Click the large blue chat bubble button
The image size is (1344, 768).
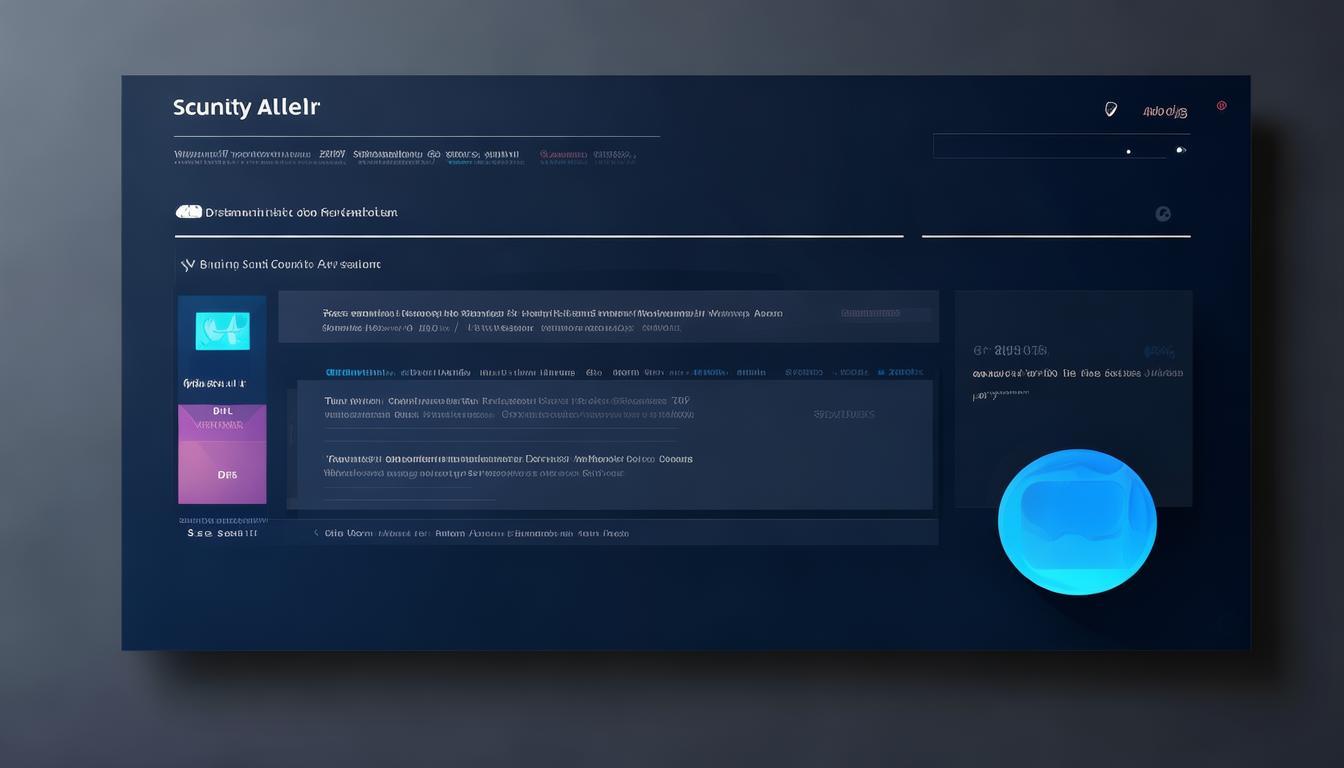click(x=1077, y=522)
